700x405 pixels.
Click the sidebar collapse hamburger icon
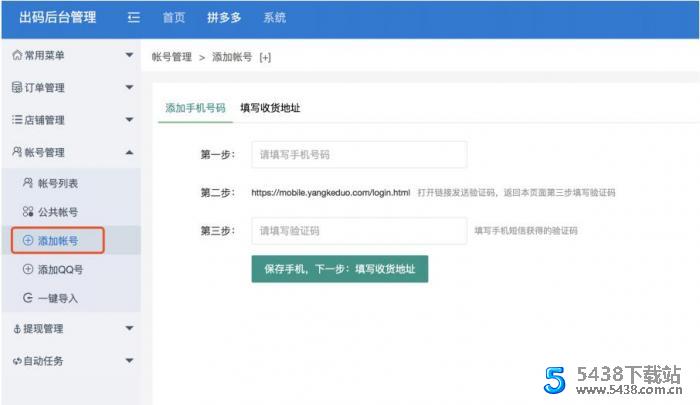(134, 18)
